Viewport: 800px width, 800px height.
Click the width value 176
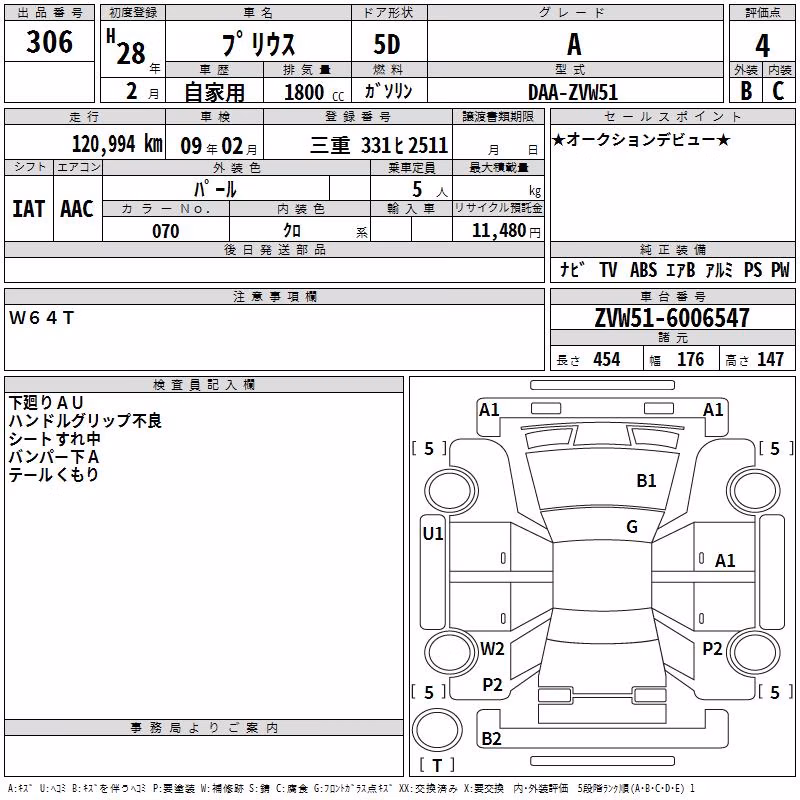690,359
